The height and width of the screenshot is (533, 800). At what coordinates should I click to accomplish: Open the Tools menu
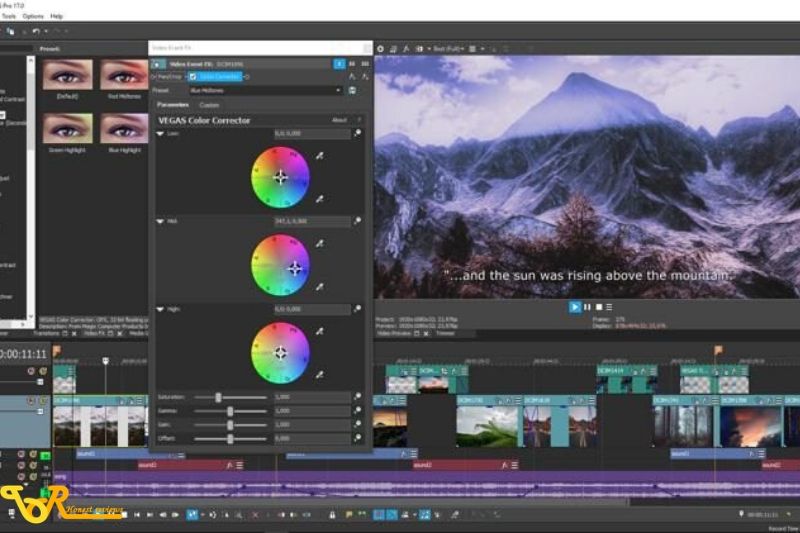tap(9, 16)
